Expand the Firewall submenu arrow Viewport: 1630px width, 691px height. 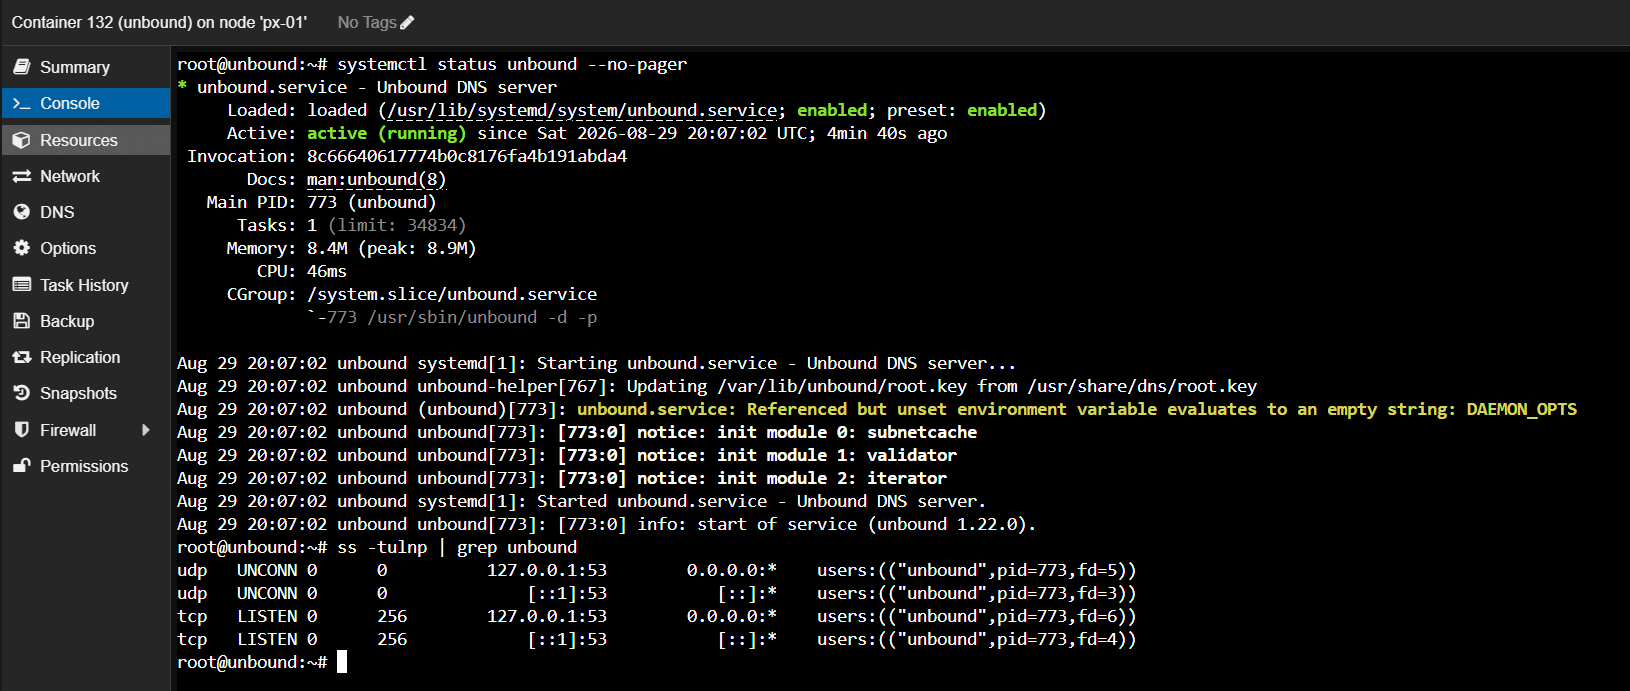tap(146, 430)
